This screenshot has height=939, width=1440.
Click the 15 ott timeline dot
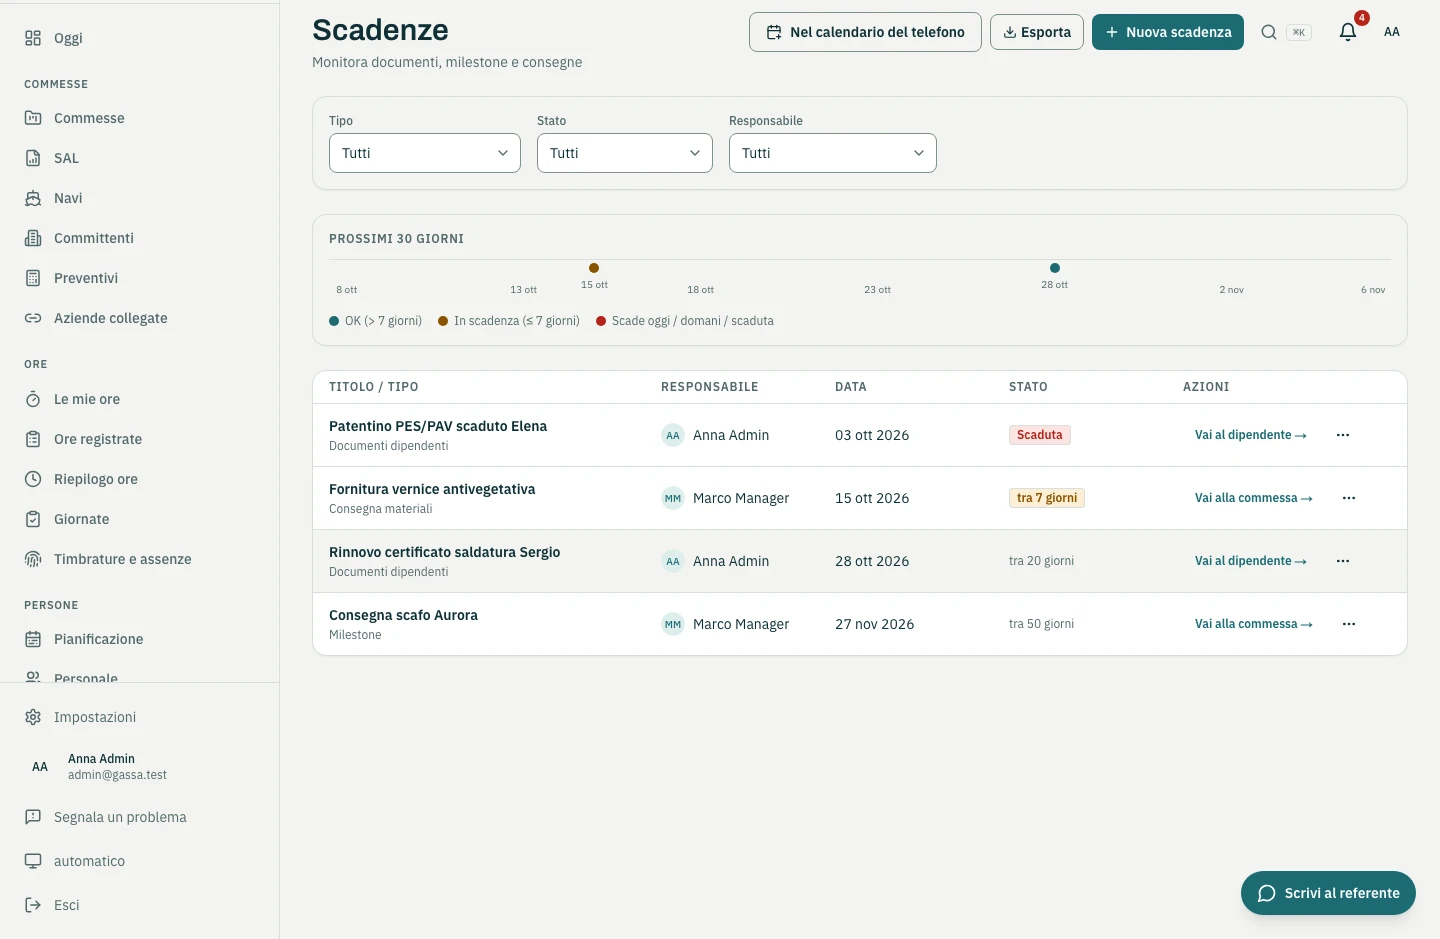point(594,268)
